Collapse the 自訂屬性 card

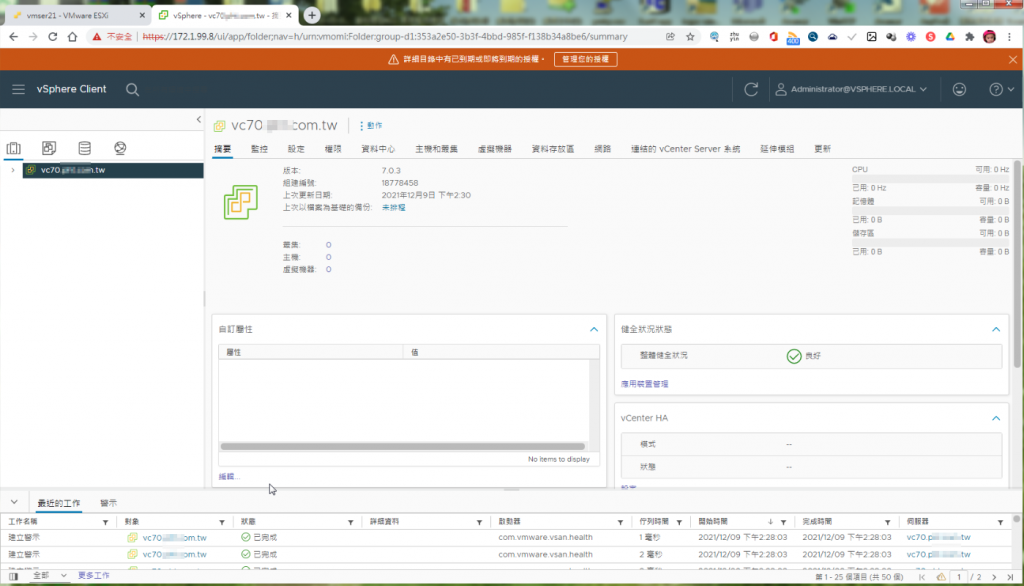tap(594, 329)
